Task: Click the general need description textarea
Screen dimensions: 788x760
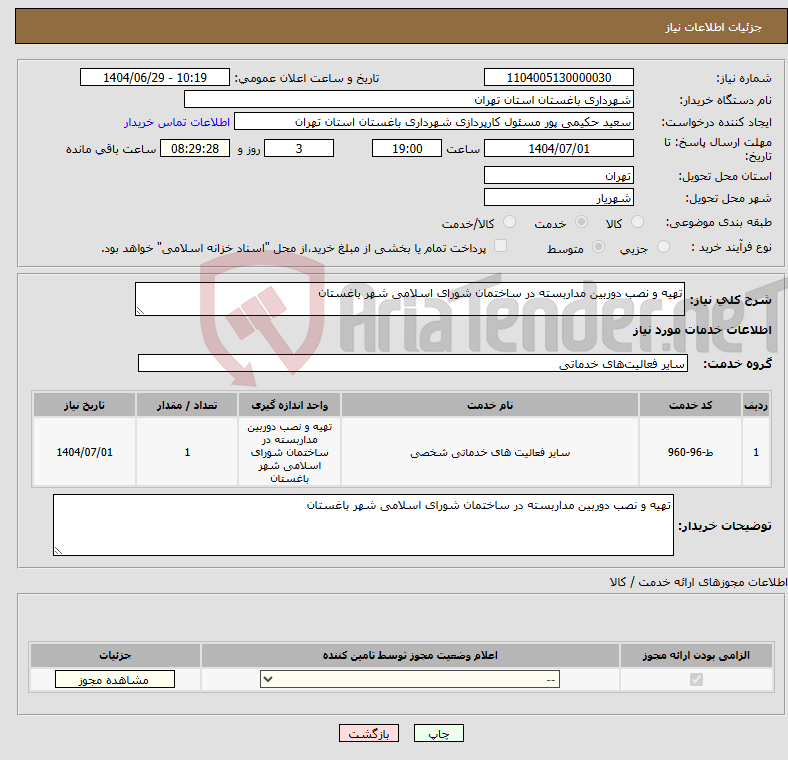Action: (410, 299)
